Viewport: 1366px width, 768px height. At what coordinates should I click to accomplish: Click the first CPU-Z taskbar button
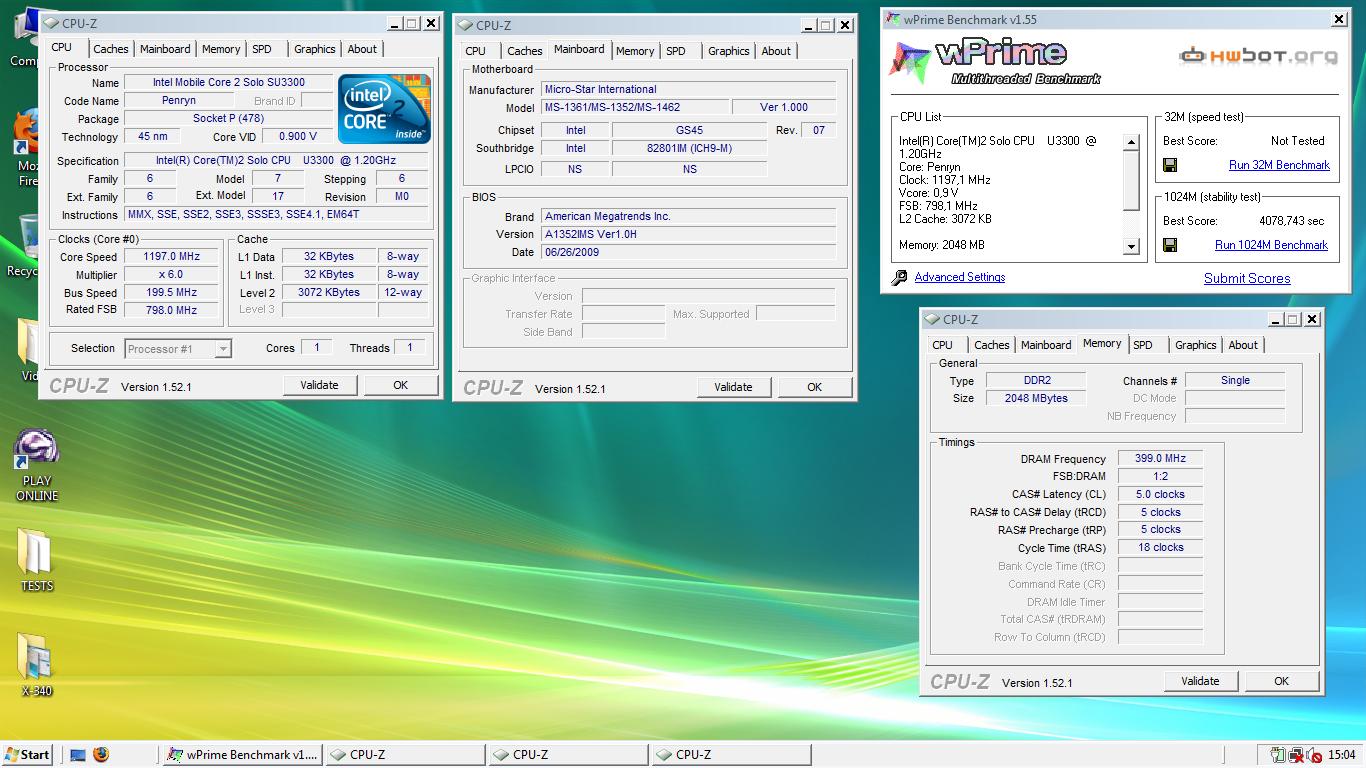pos(405,755)
